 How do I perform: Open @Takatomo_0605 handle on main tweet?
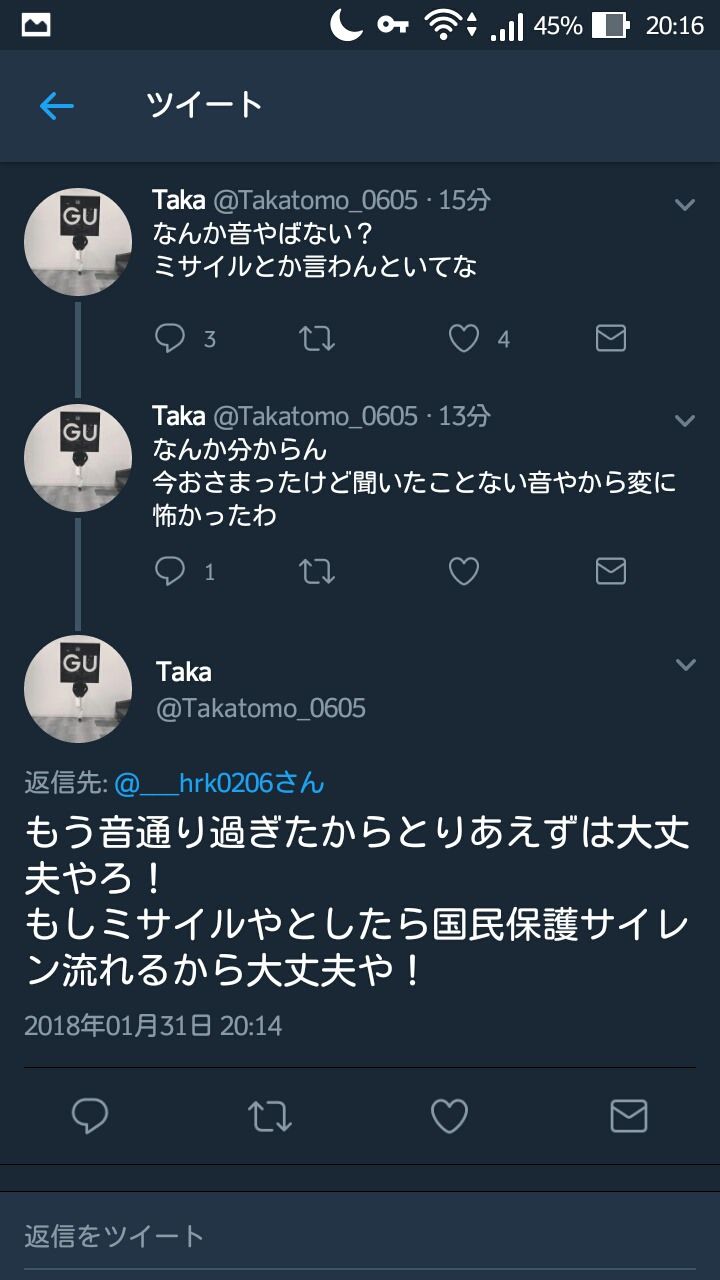261,709
